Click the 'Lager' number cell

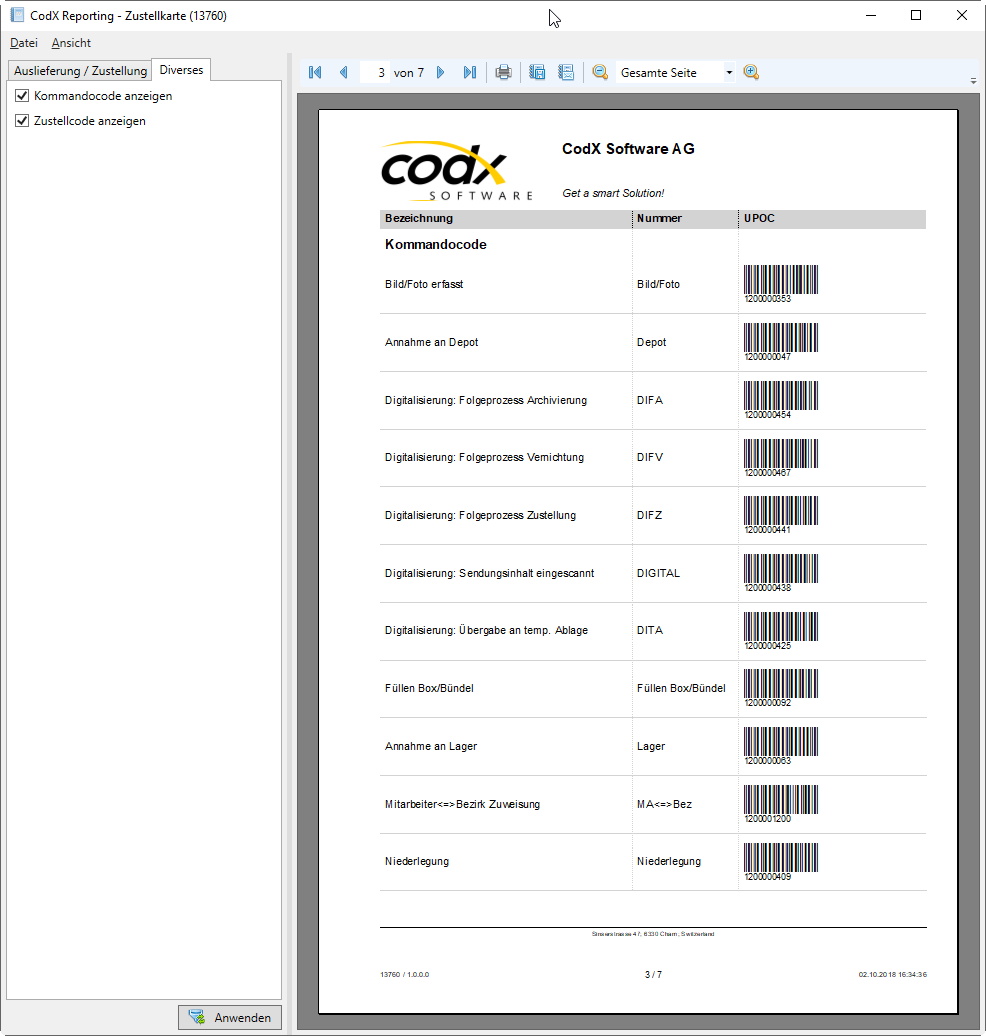pos(651,747)
